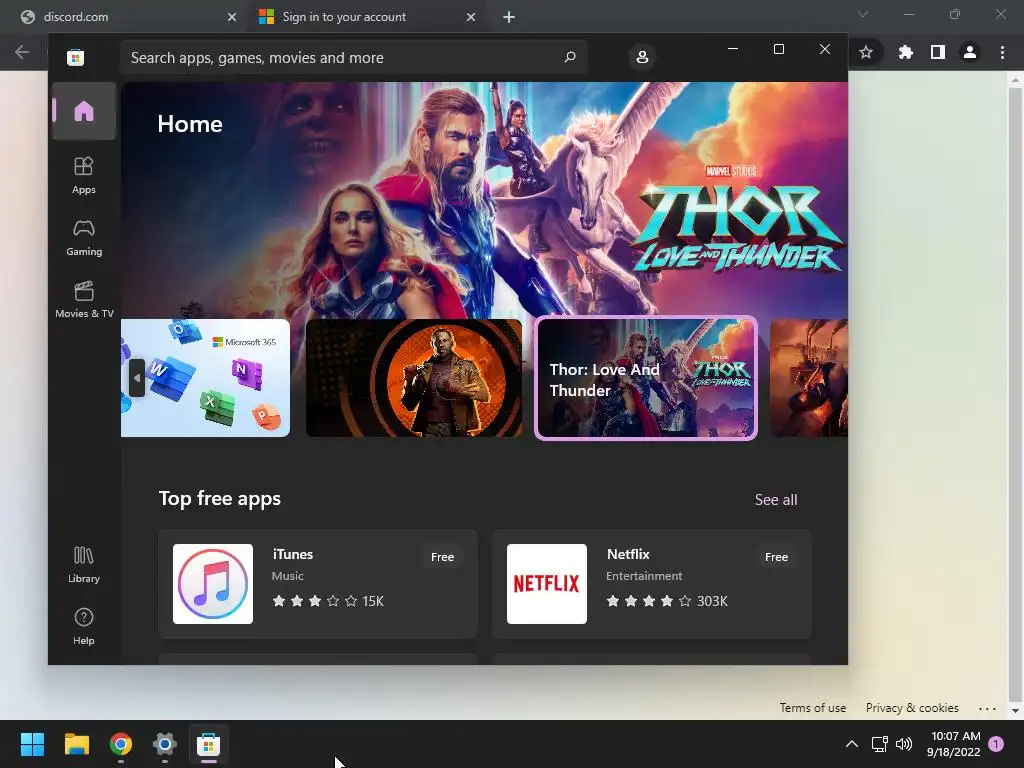Open the Chrome profile icon
Viewport: 1024px width, 768px height.
coord(970,52)
